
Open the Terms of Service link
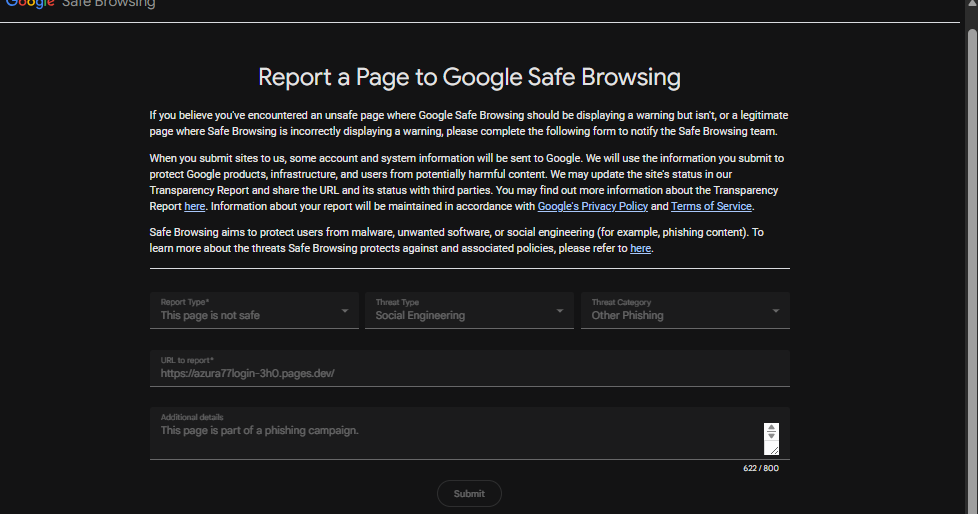pyautogui.click(x=711, y=206)
